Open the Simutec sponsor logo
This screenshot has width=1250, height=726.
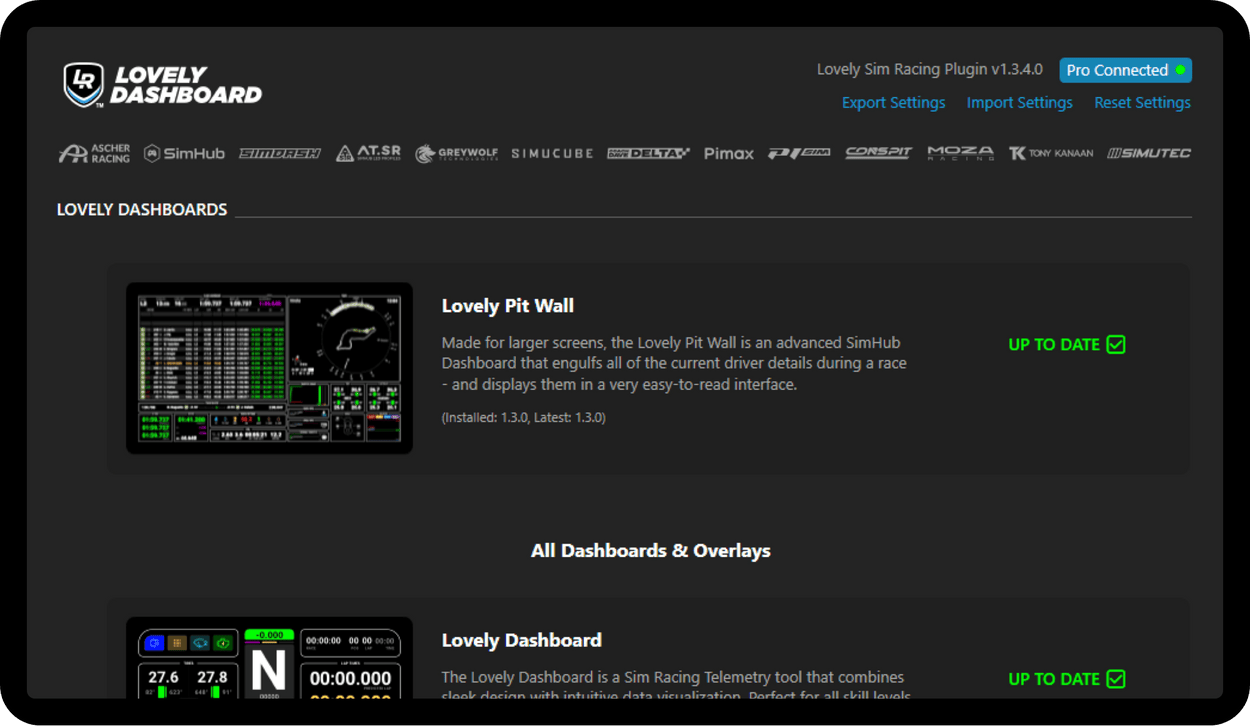coord(1149,153)
